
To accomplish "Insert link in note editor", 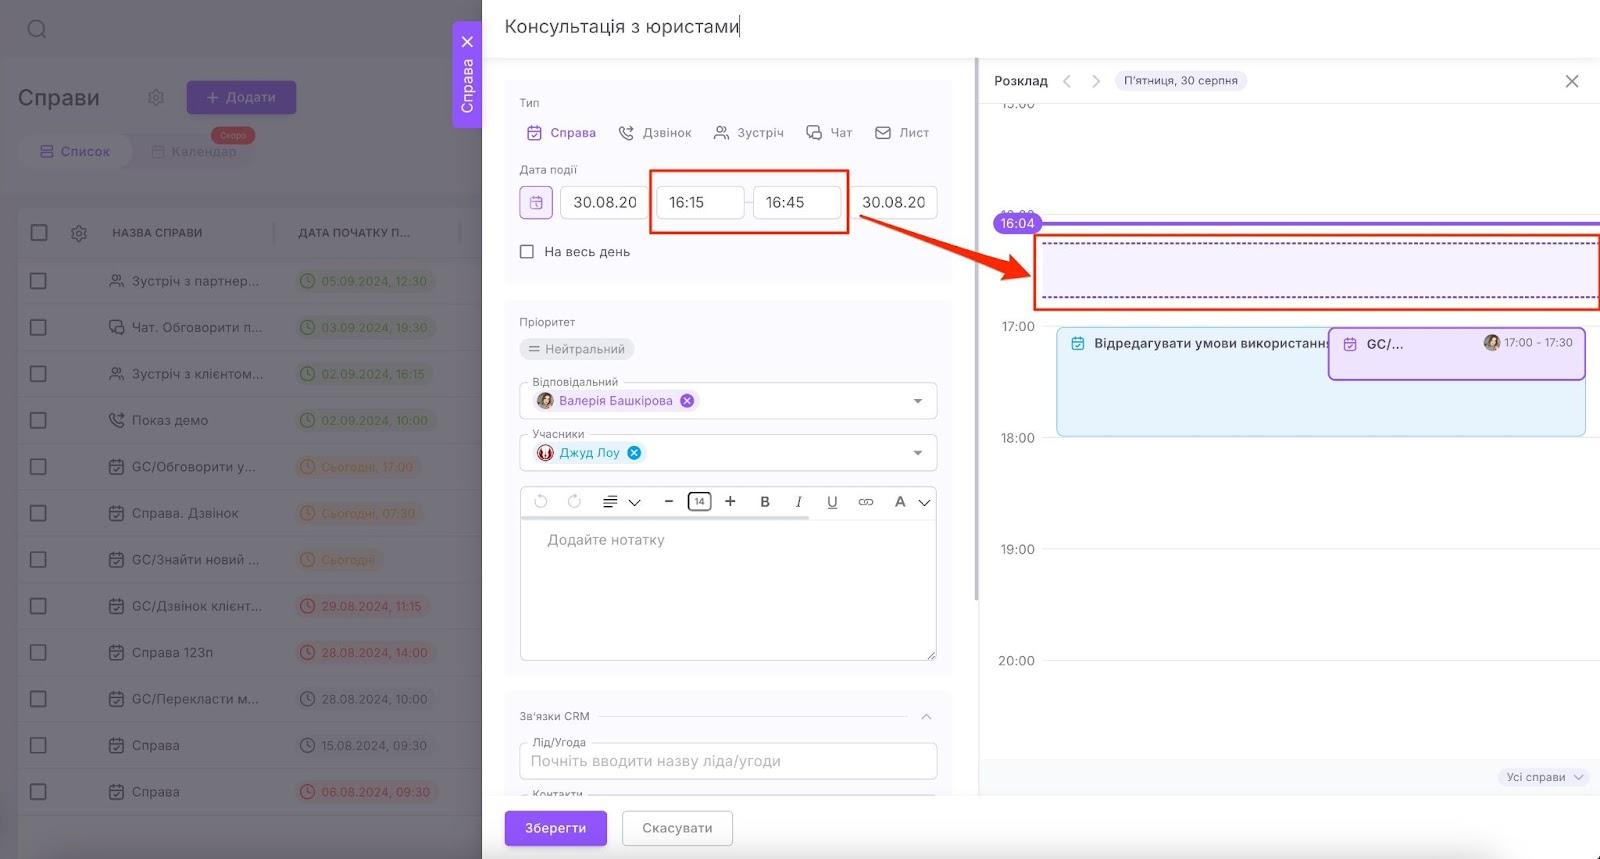I will [x=866, y=502].
